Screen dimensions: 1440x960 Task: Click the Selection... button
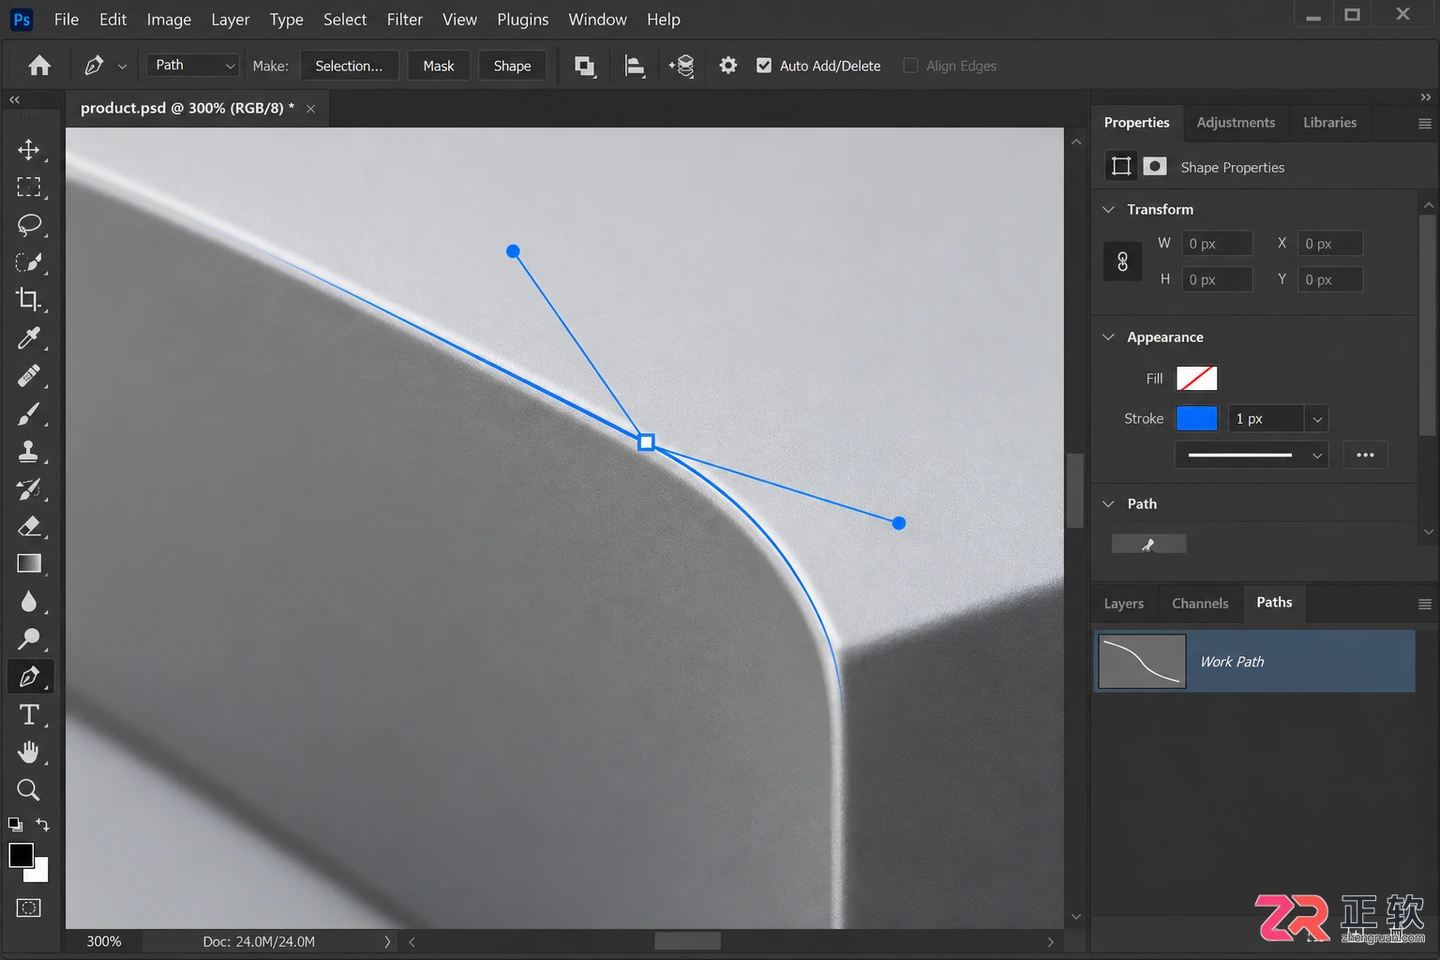349,66
